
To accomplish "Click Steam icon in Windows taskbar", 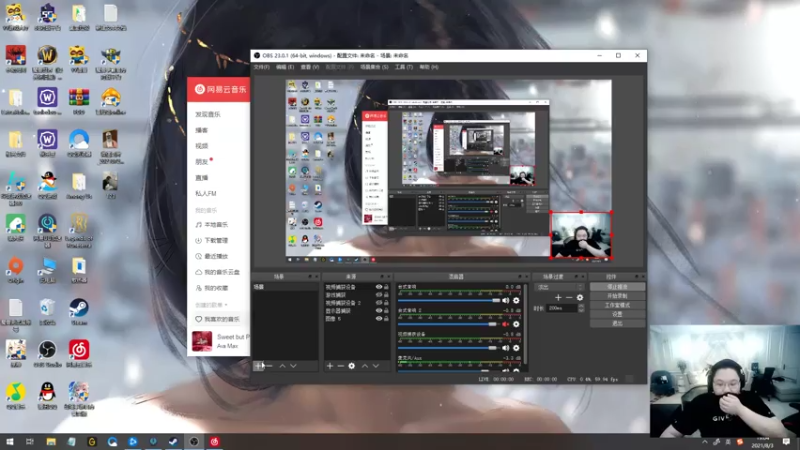I will point(173,442).
